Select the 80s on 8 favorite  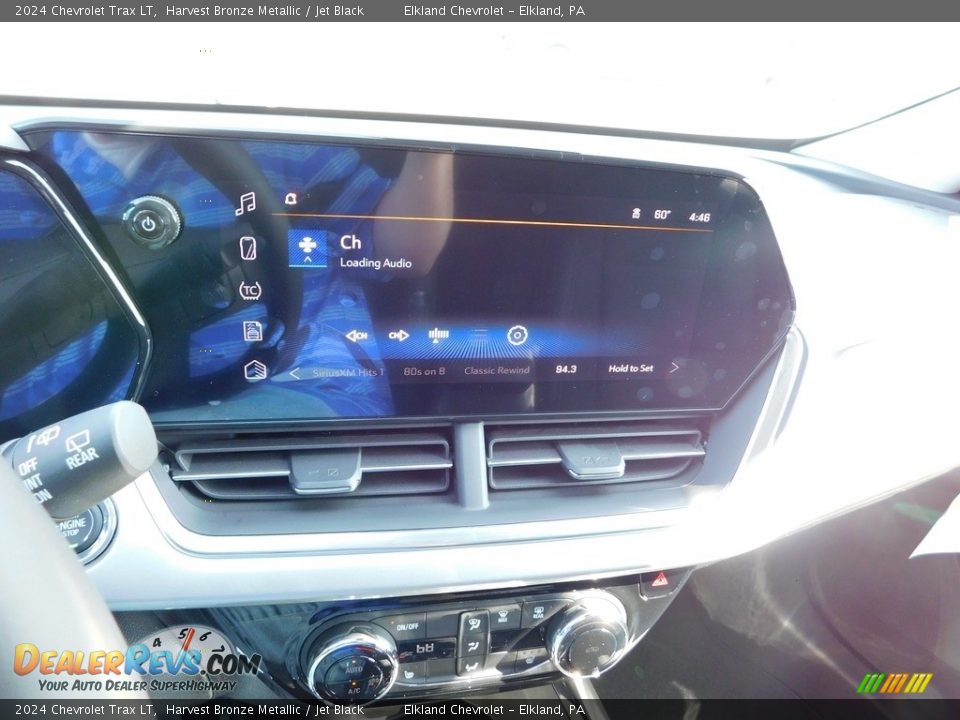[x=424, y=371]
